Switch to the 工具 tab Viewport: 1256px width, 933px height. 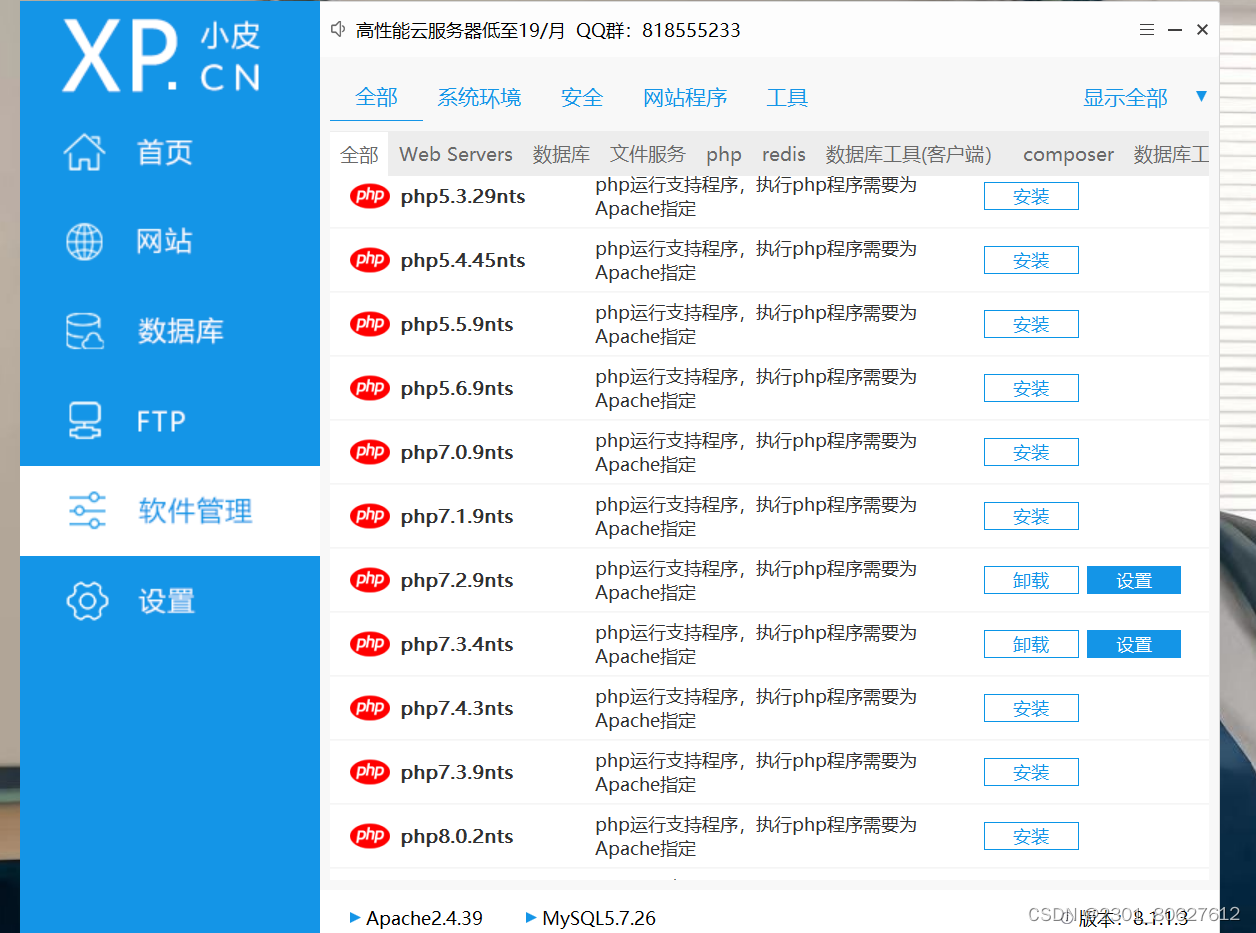pos(787,97)
